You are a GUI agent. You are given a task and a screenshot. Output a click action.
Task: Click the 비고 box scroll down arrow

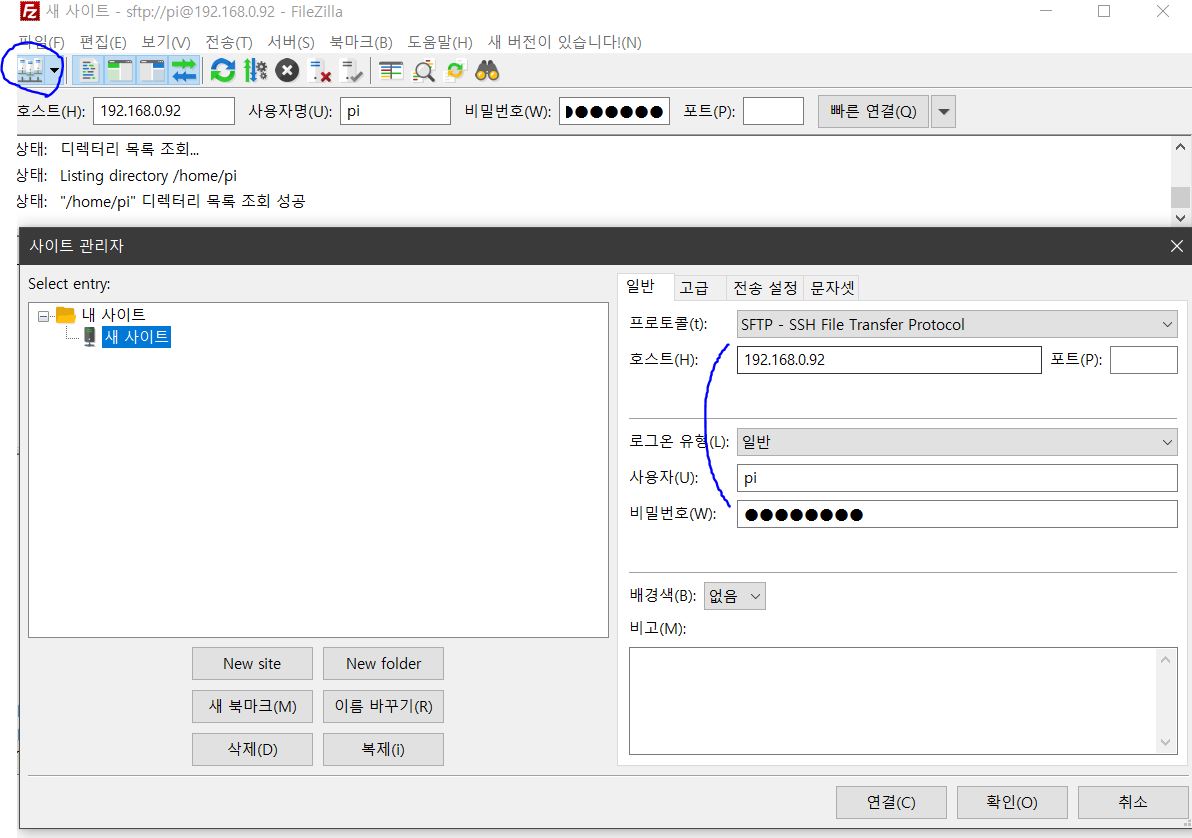point(1166,743)
